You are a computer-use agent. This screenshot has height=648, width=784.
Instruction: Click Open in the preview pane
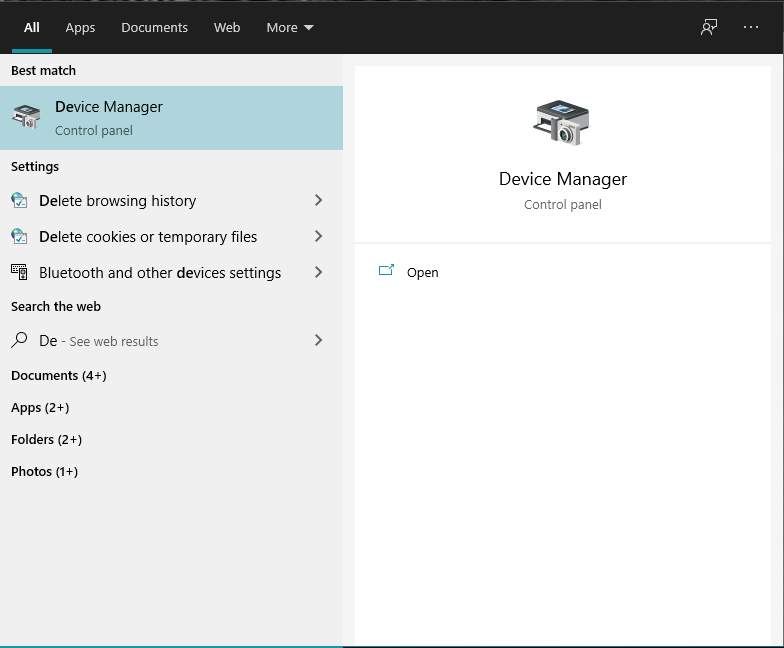(422, 272)
